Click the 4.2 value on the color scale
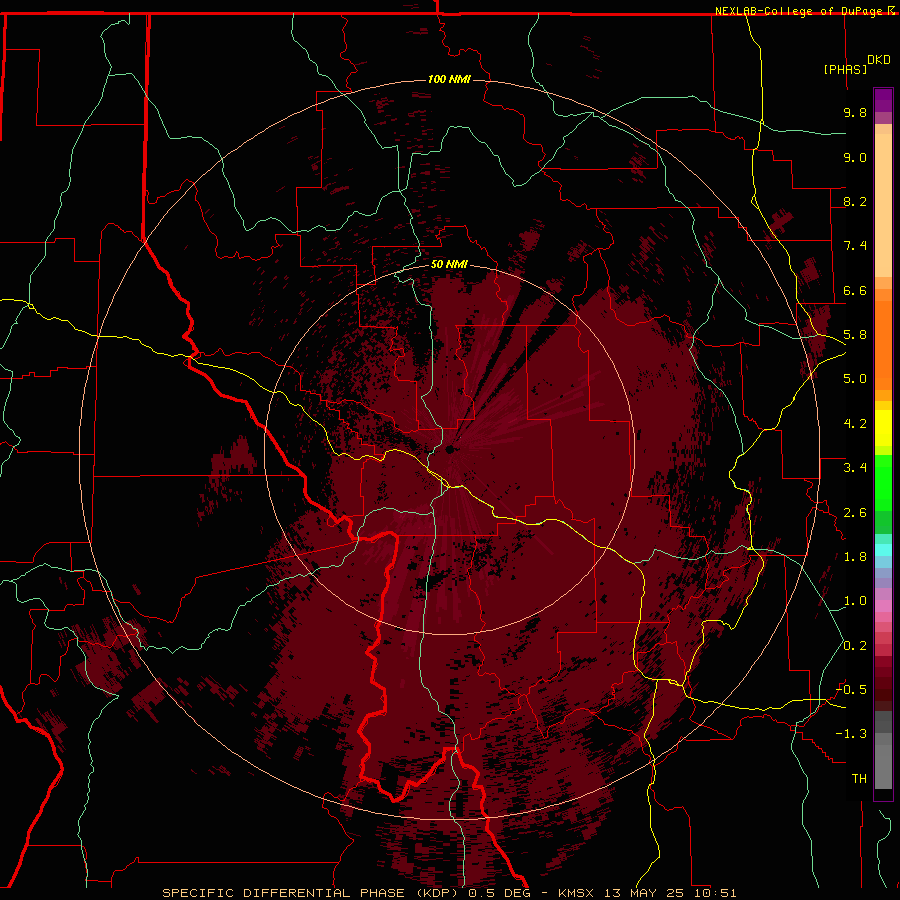 [x=855, y=424]
